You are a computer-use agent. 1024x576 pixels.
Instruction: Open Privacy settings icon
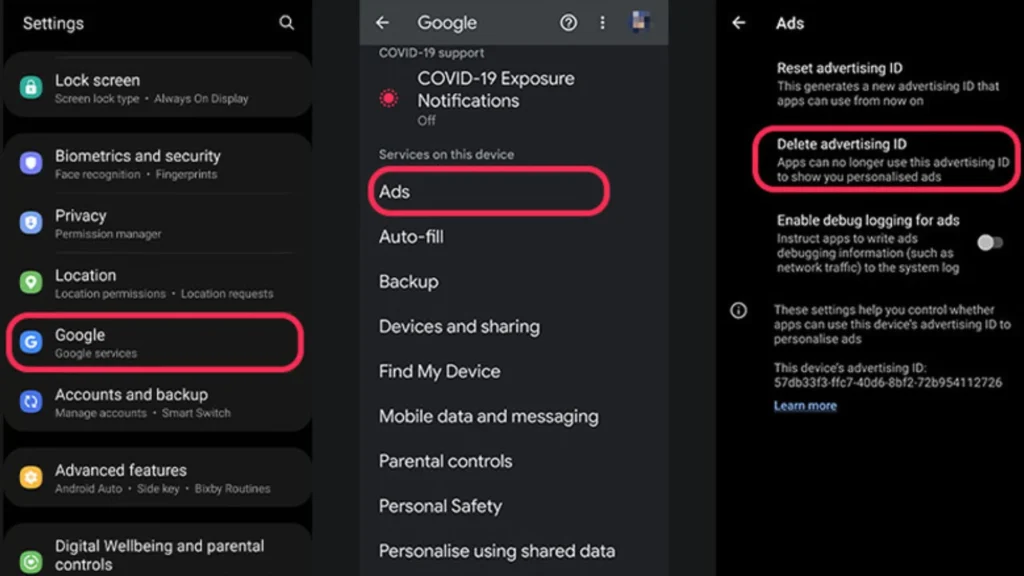coord(31,221)
